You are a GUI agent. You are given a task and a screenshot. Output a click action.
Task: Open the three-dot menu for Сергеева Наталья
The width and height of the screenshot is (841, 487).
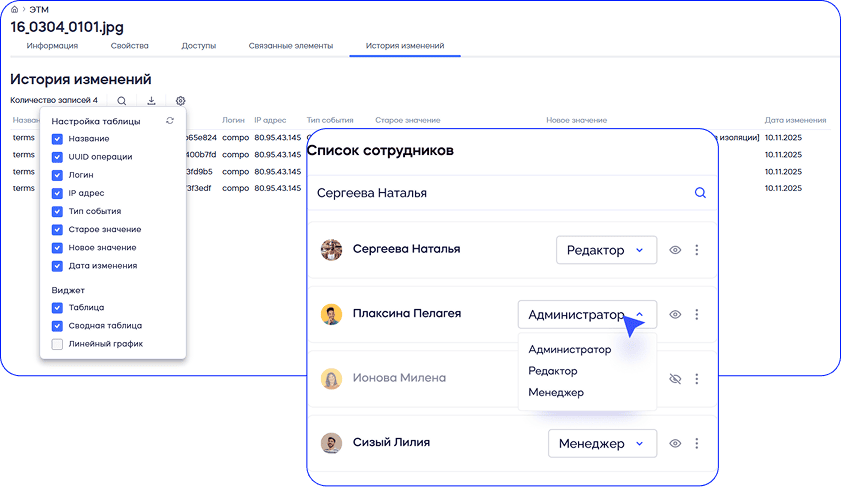click(x=697, y=250)
